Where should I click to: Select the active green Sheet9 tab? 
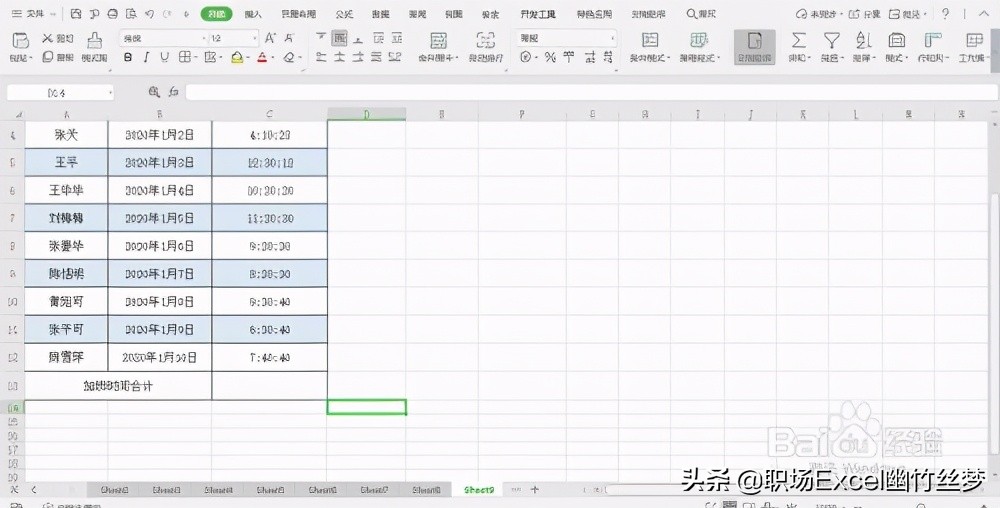pyautogui.click(x=479, y=490)
